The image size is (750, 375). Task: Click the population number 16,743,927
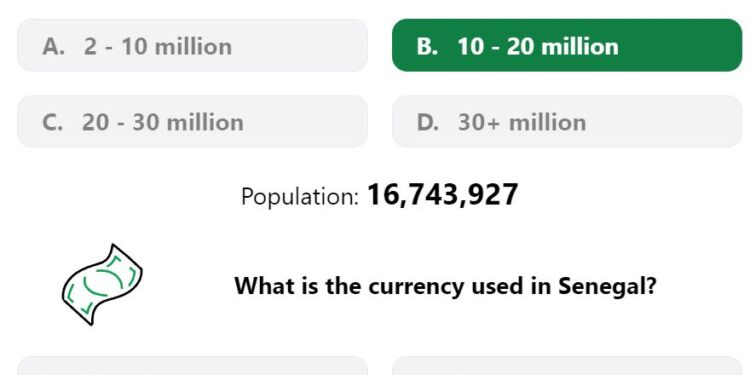442,195
